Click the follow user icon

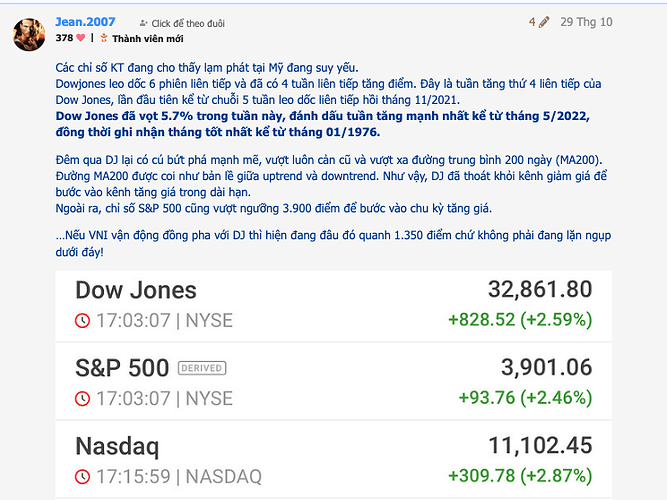coord(143,22)
